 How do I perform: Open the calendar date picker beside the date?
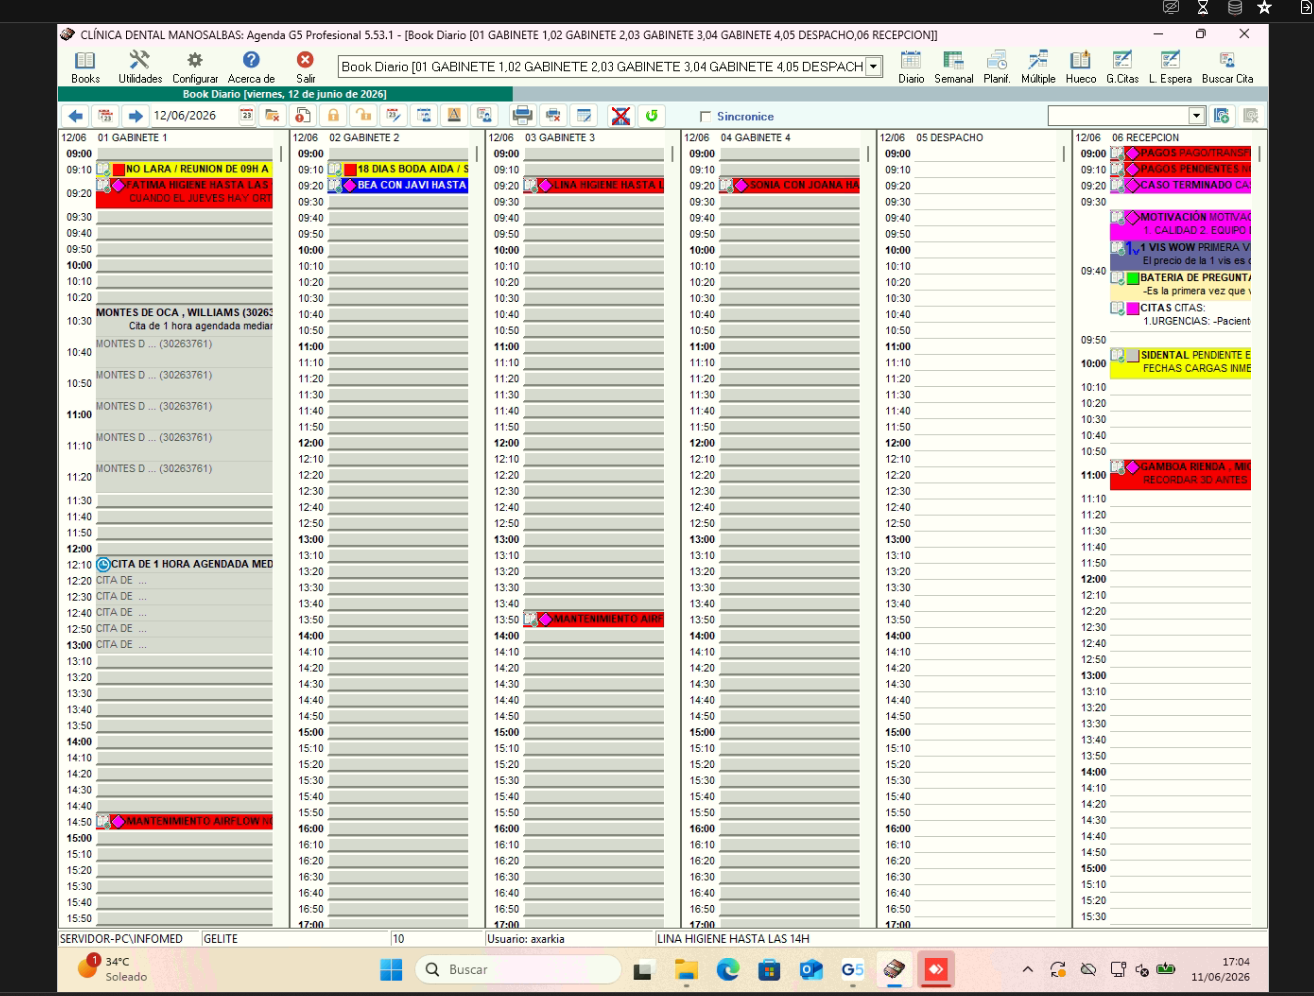246,116
